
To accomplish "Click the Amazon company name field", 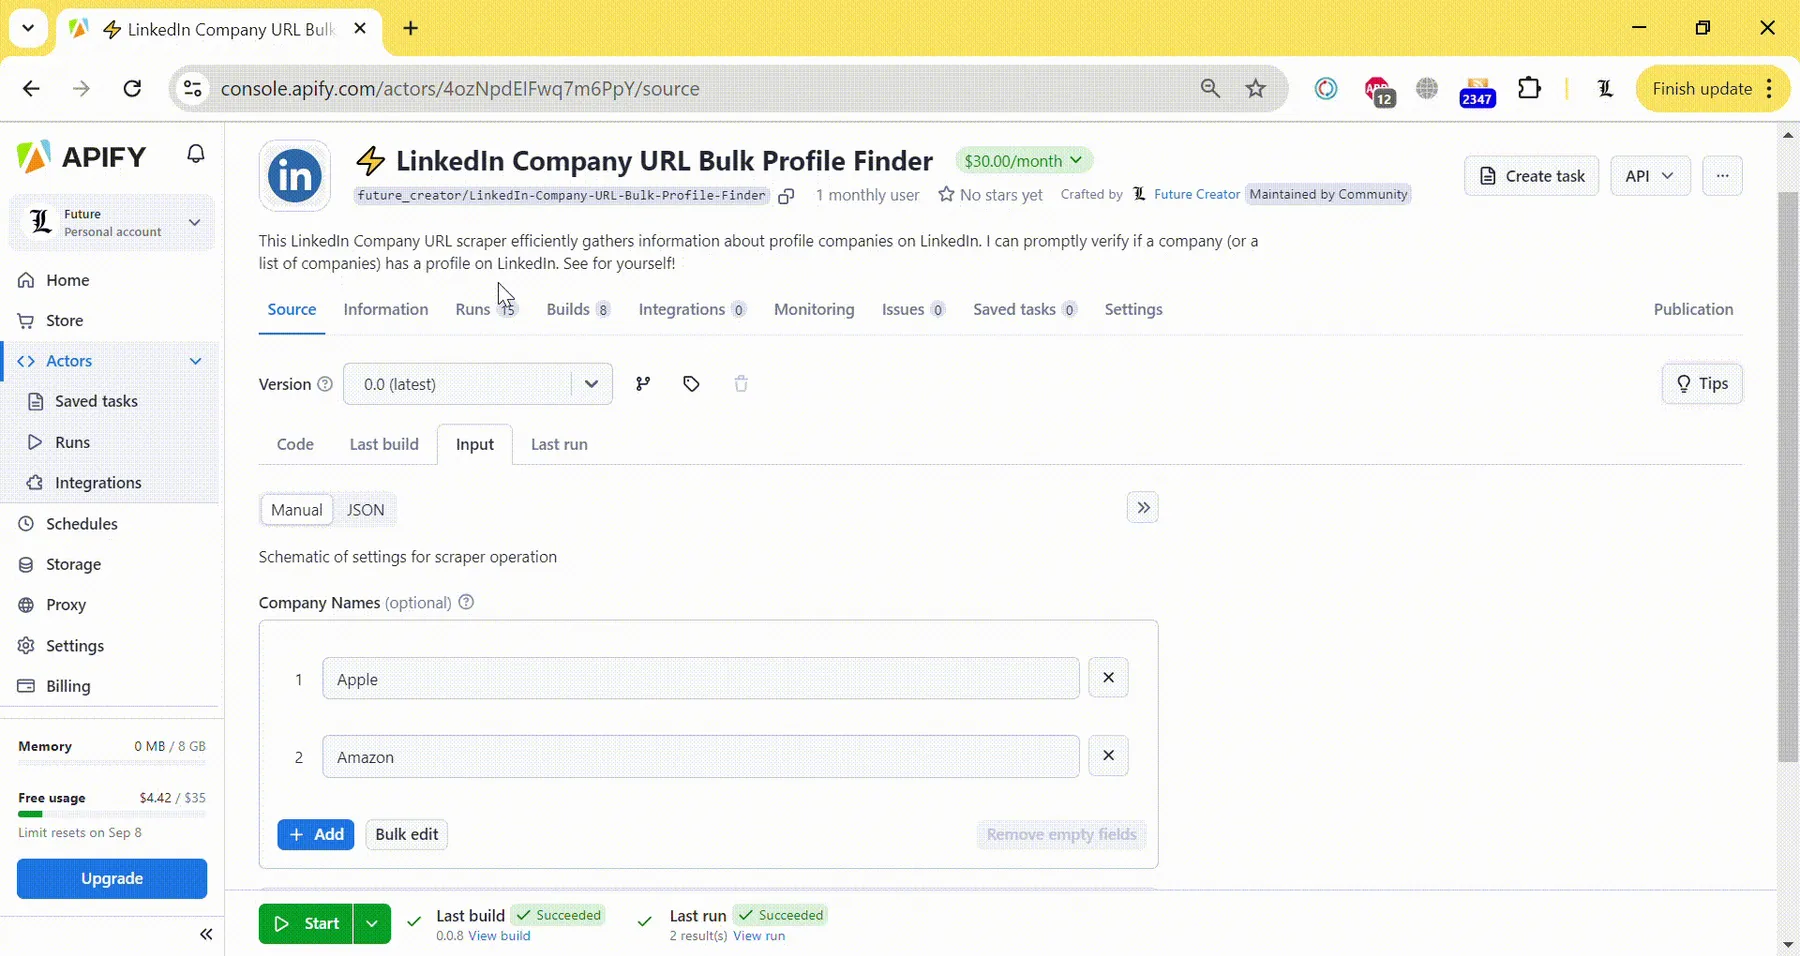I will [x=701, y=757].
